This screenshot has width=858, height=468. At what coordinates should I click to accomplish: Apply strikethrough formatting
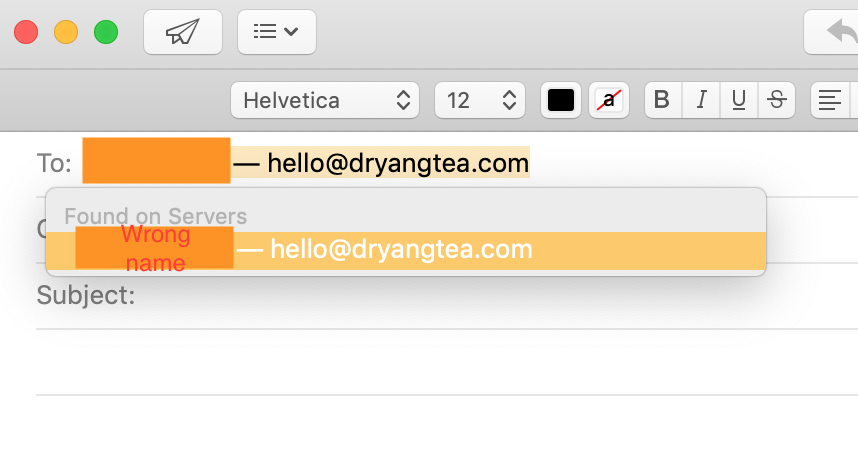click(x=776, y=100)
